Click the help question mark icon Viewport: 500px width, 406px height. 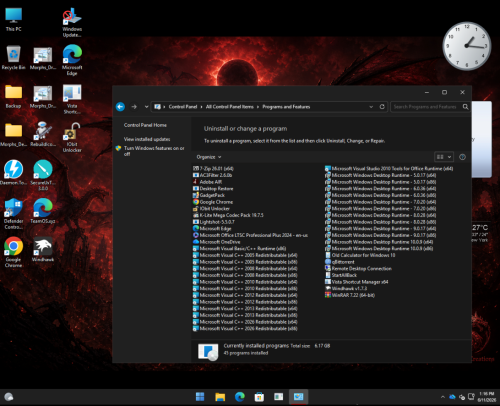(x=462, y=157)
